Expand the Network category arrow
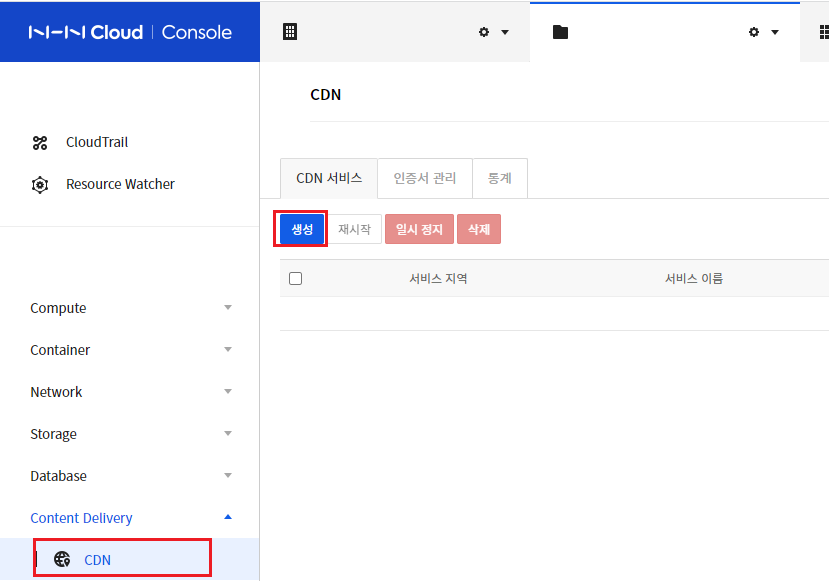 tap(228, 392)
